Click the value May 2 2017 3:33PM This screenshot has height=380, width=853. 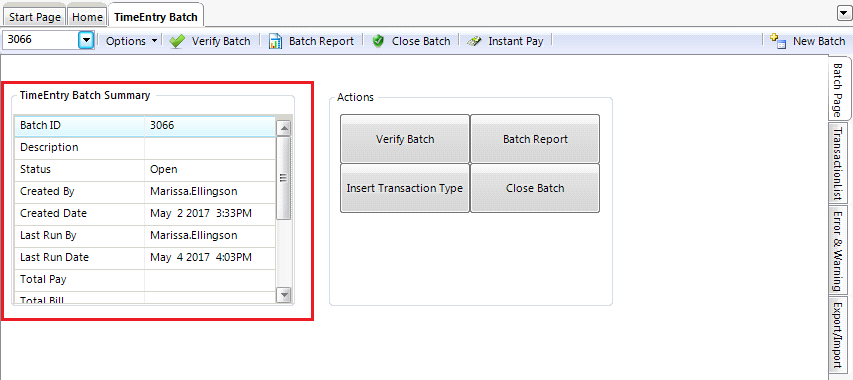201,214
